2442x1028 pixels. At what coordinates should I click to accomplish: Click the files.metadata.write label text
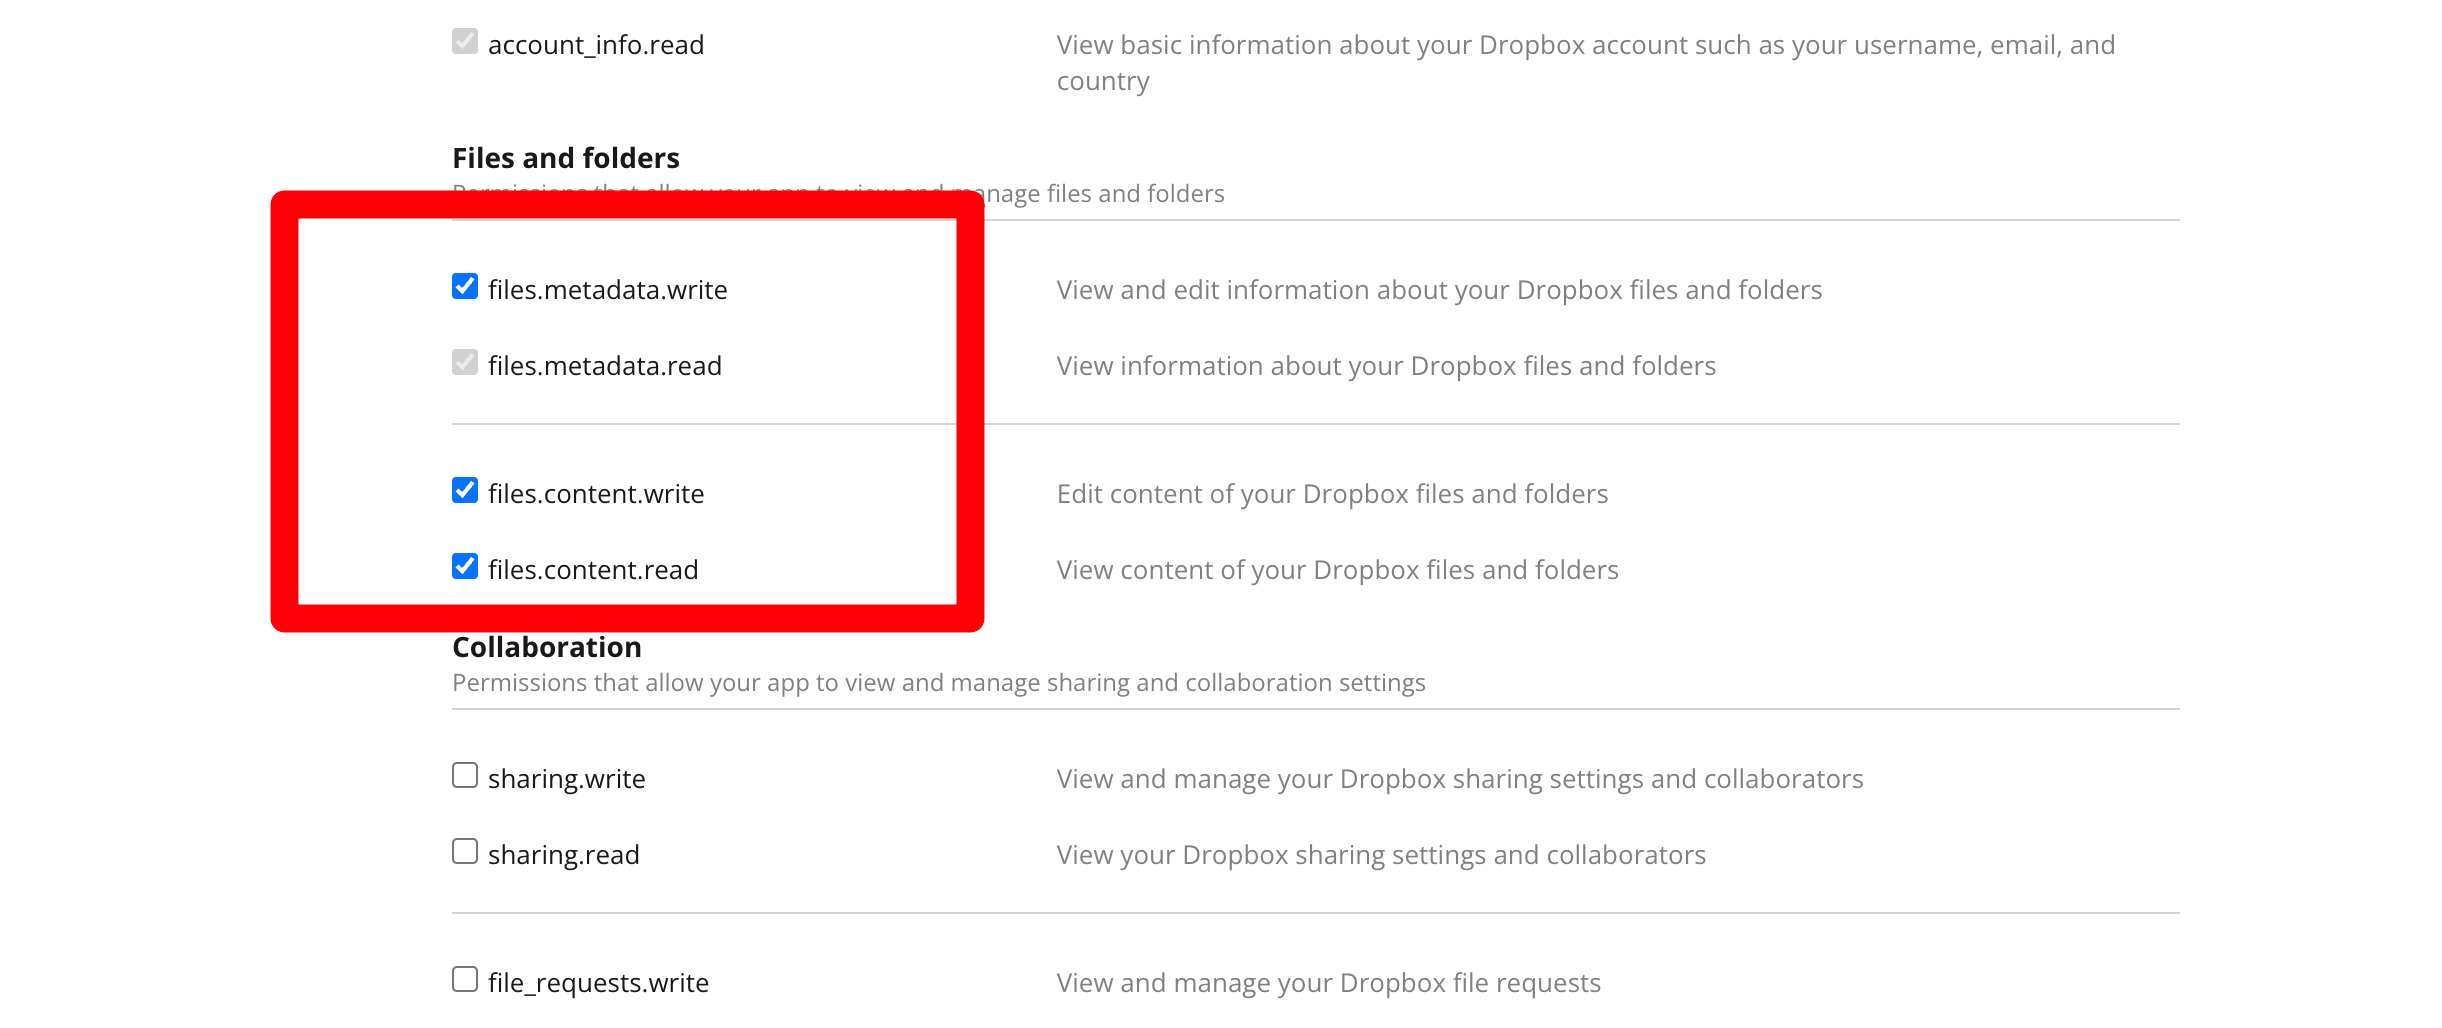pyautogui.click(x=607, y=290)
